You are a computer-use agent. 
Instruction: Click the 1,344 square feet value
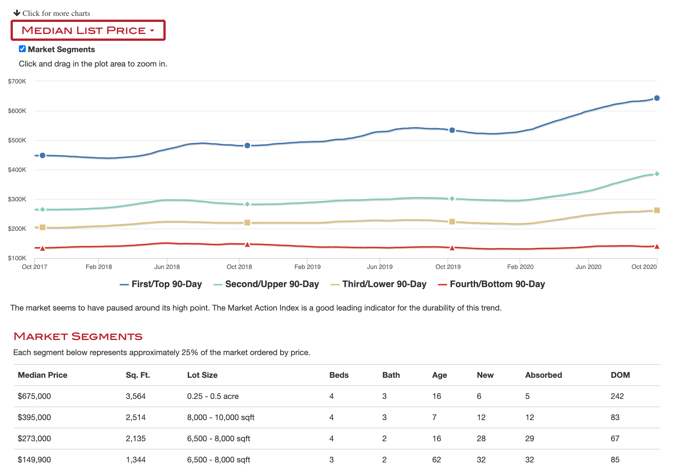coord(136,460)
